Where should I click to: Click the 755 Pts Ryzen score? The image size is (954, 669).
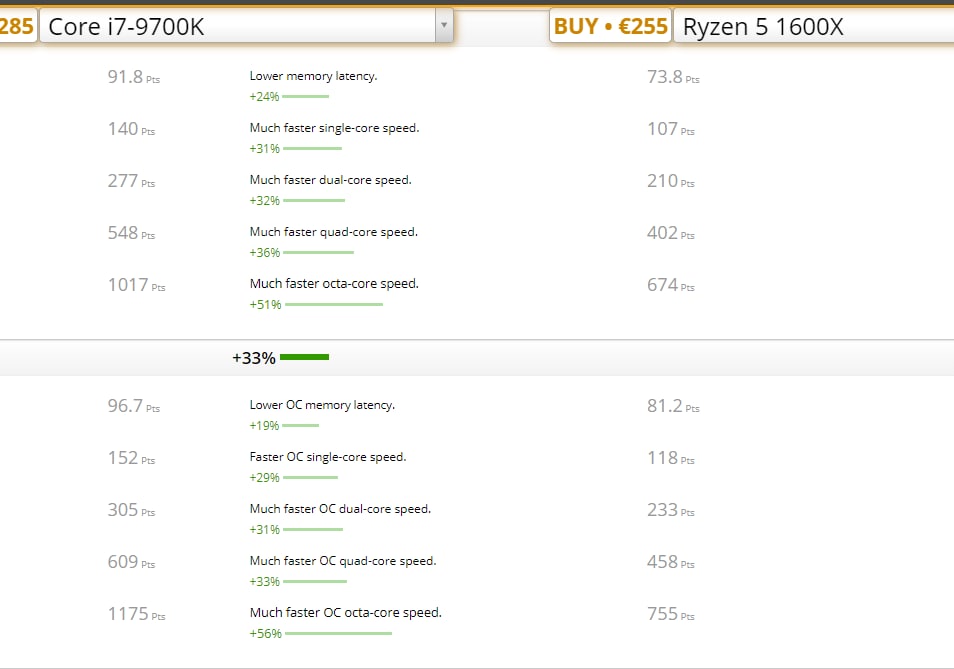(670, 614)
